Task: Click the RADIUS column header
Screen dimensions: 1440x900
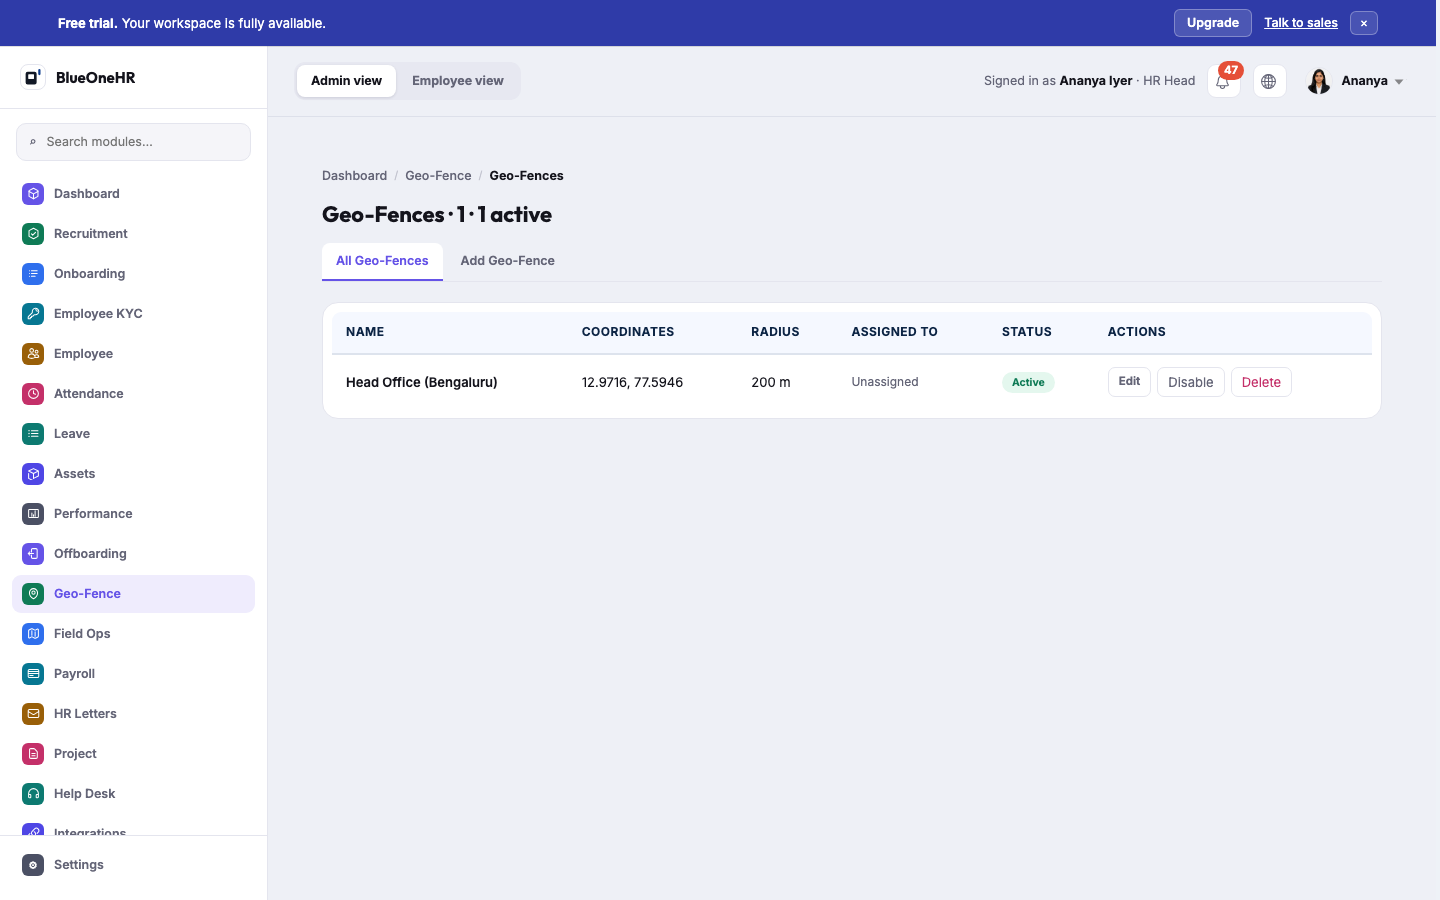Action: [775, 332]
